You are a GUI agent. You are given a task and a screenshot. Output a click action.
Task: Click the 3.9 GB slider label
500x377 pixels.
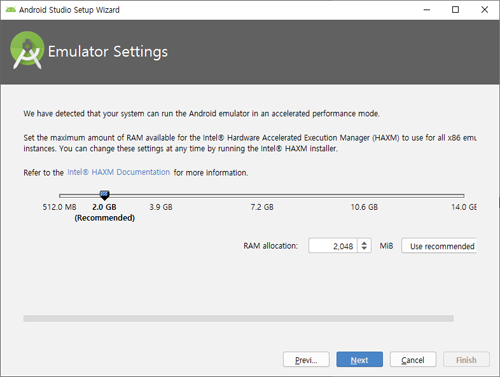coord(161,207)
